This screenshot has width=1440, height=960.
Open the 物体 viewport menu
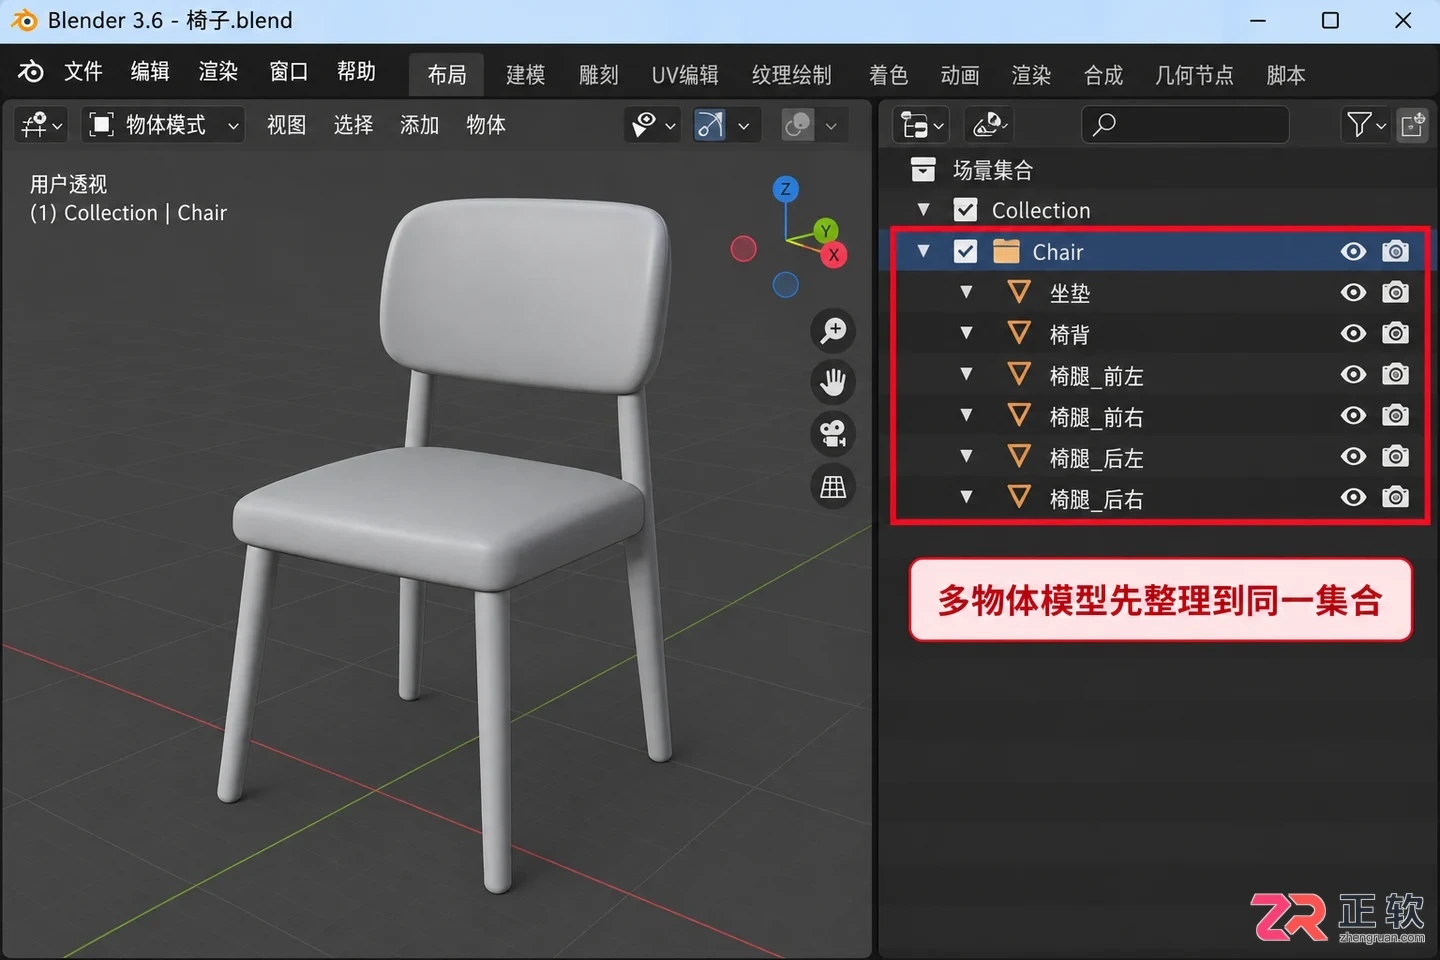pos(486,125)
